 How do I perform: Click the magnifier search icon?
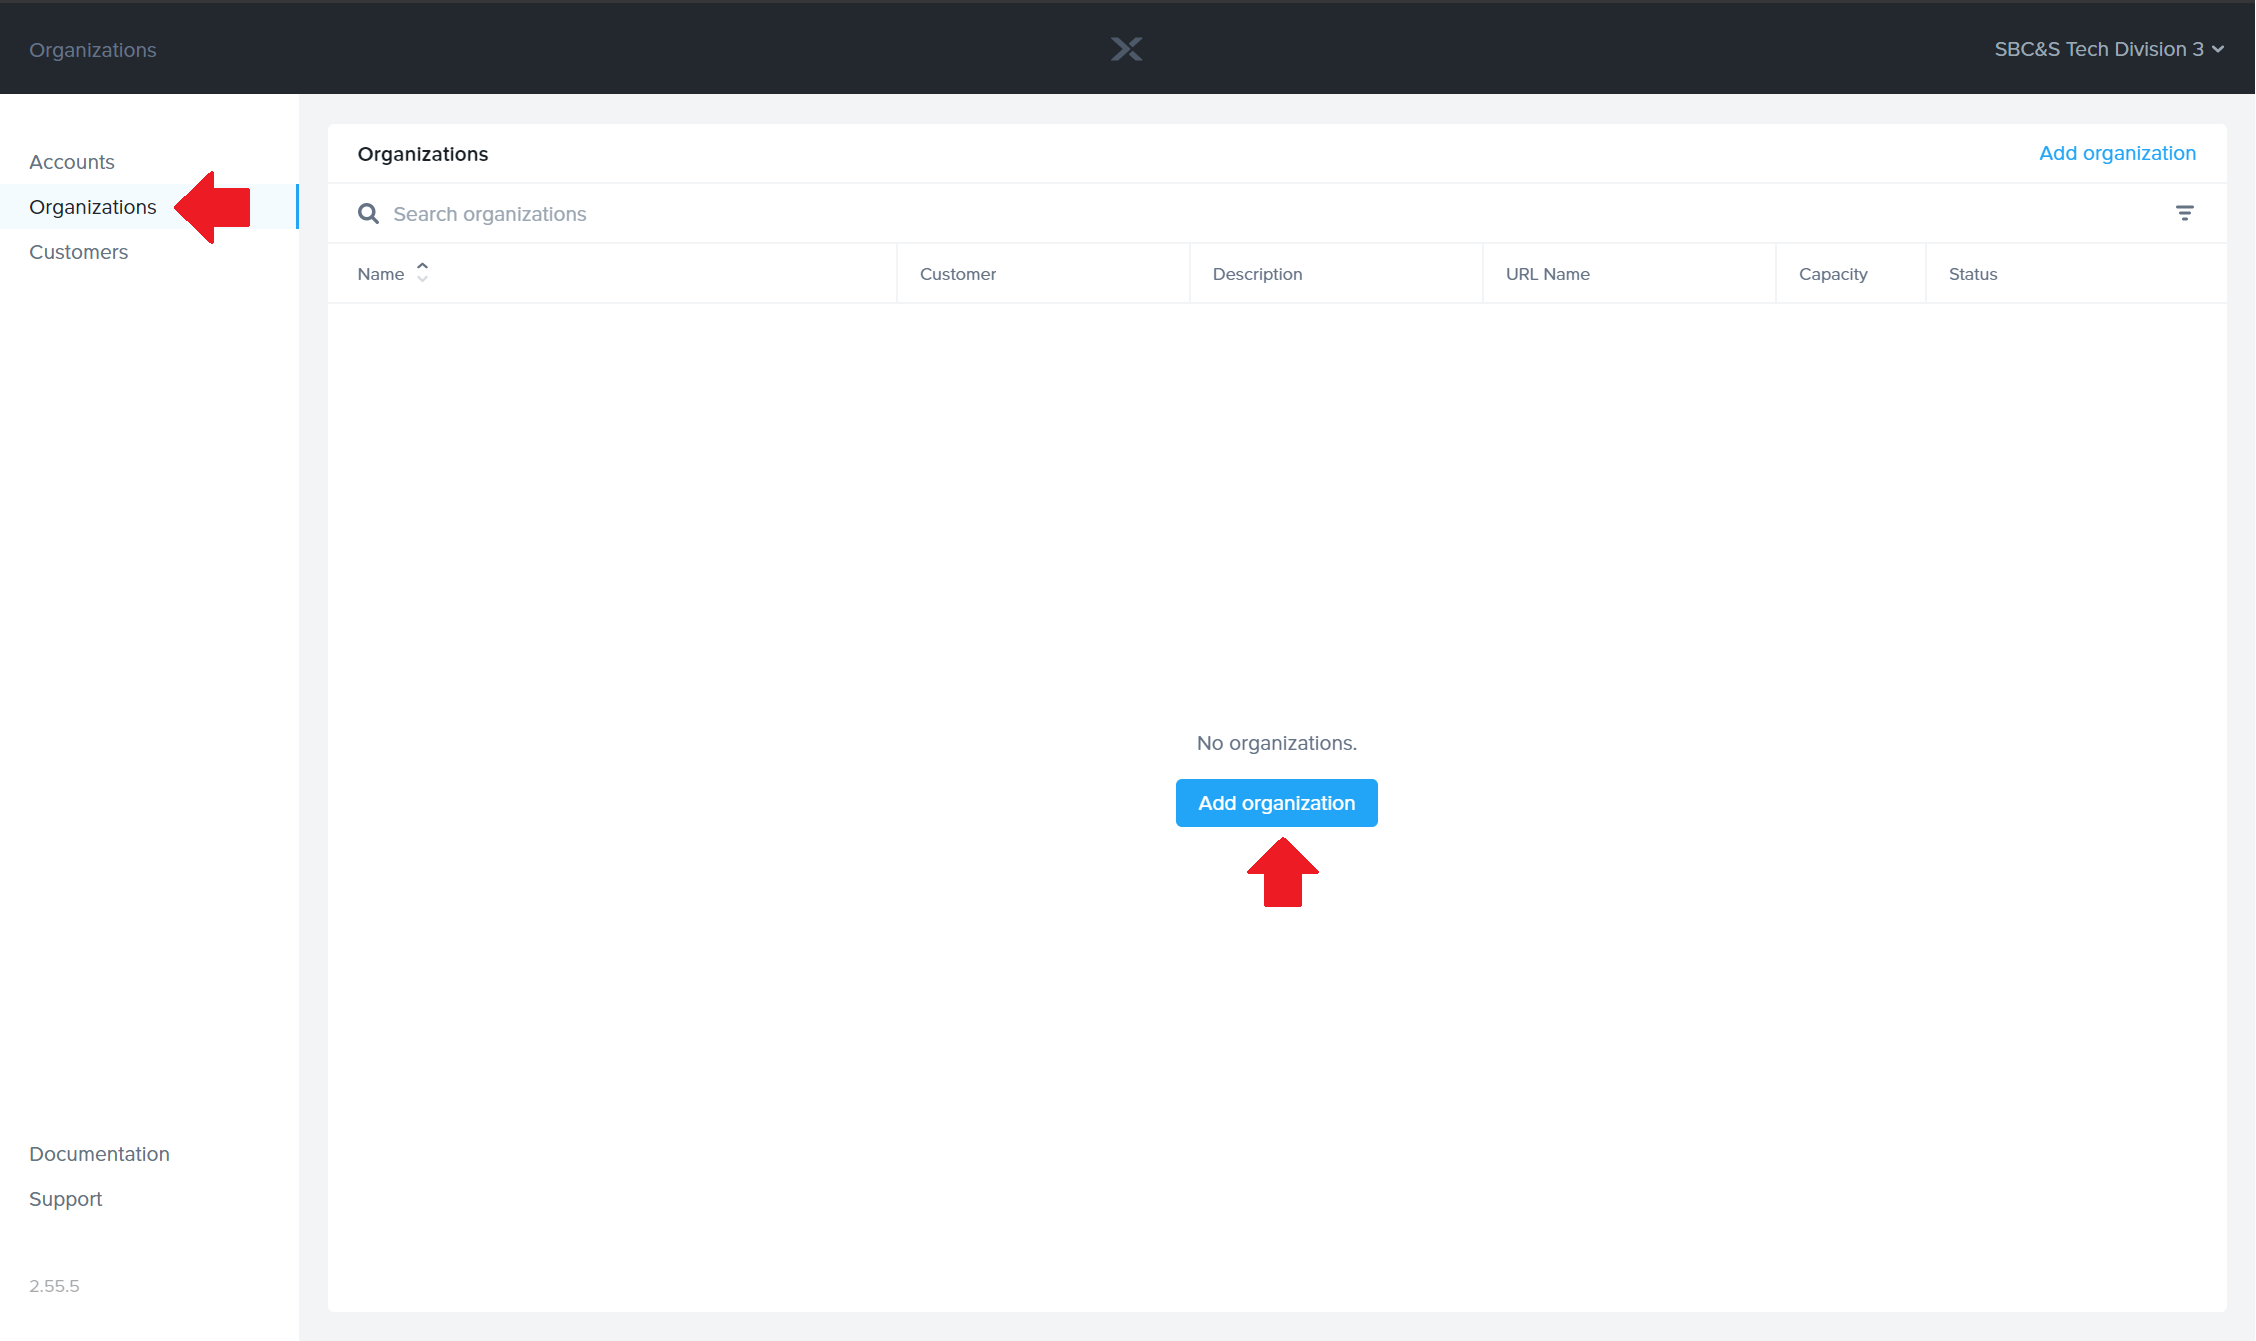[x=368, y=214]
